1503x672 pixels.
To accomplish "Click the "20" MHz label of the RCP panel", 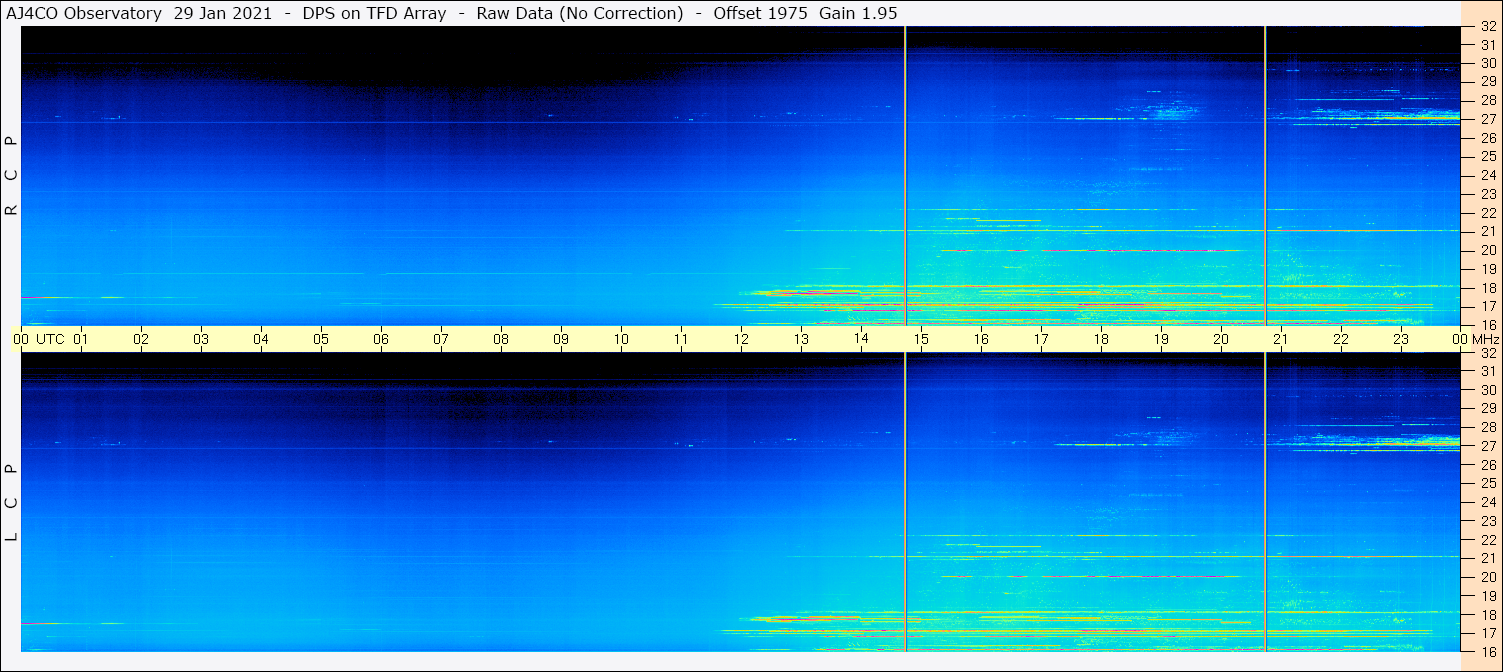I will pos(1488,250).
